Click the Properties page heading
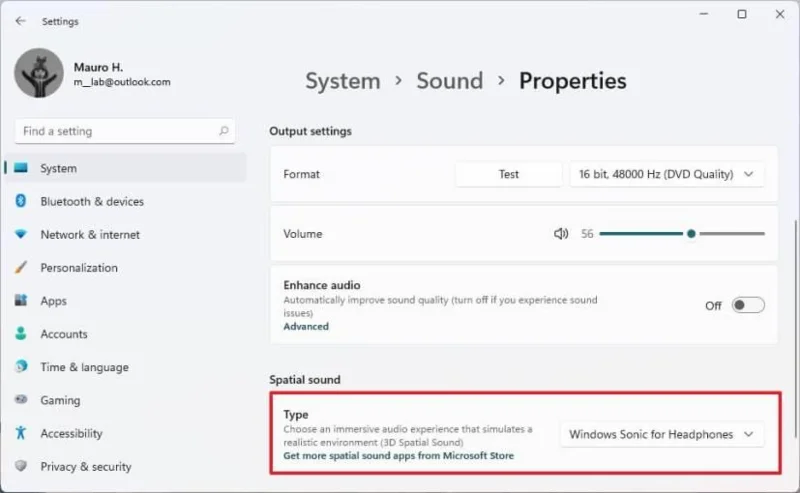This screenshot has height=493, width=800. (x=572, y=81)
